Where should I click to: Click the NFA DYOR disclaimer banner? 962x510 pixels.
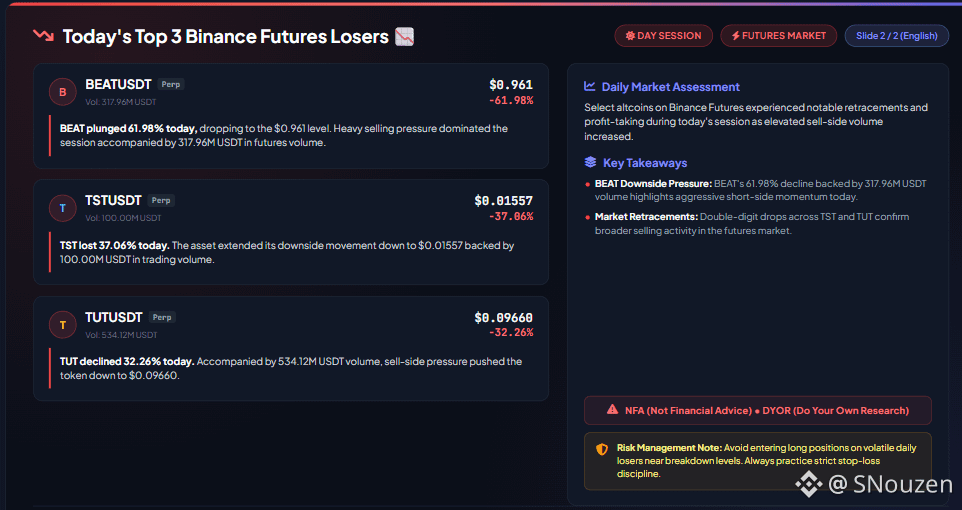coord(758,410)
